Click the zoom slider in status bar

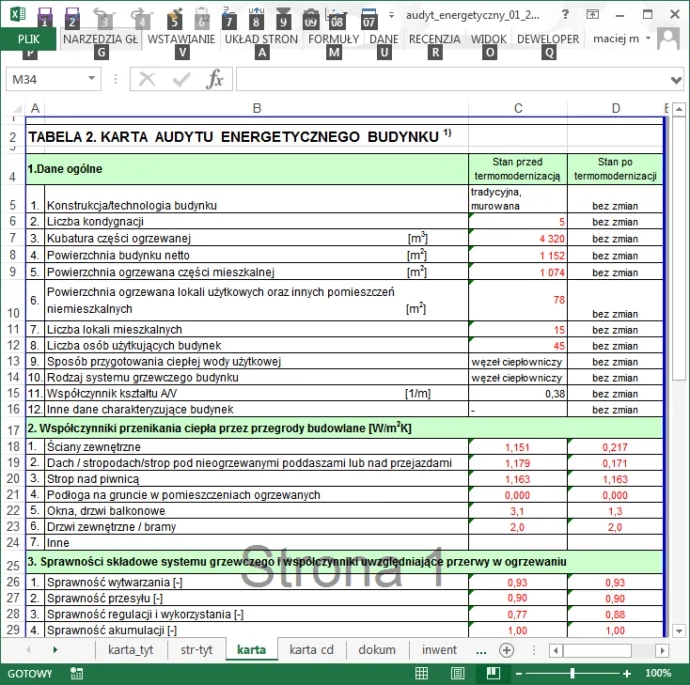pos(573,674)
